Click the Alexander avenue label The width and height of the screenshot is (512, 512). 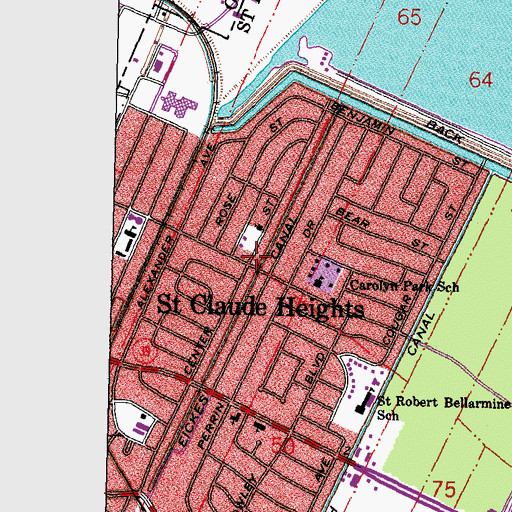click(x=155, y=271)
